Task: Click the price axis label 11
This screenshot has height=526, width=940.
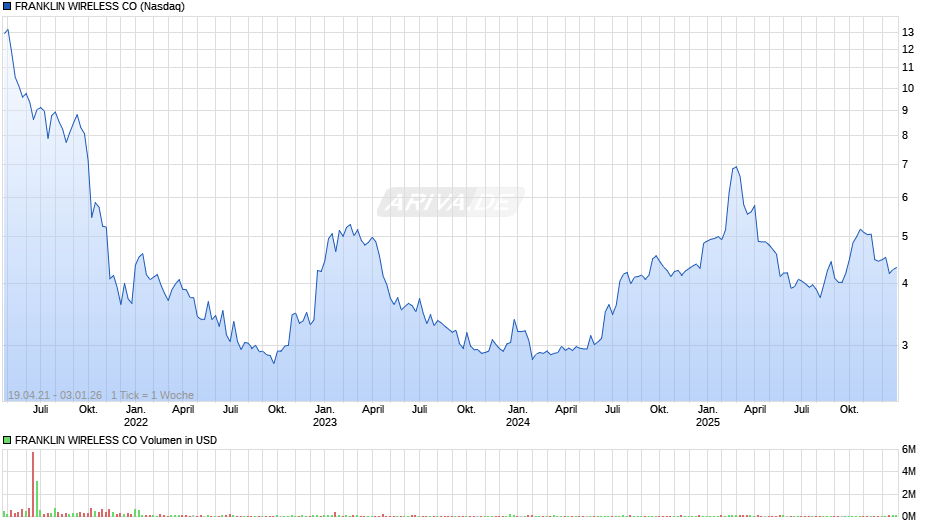Action: [908, 68]
